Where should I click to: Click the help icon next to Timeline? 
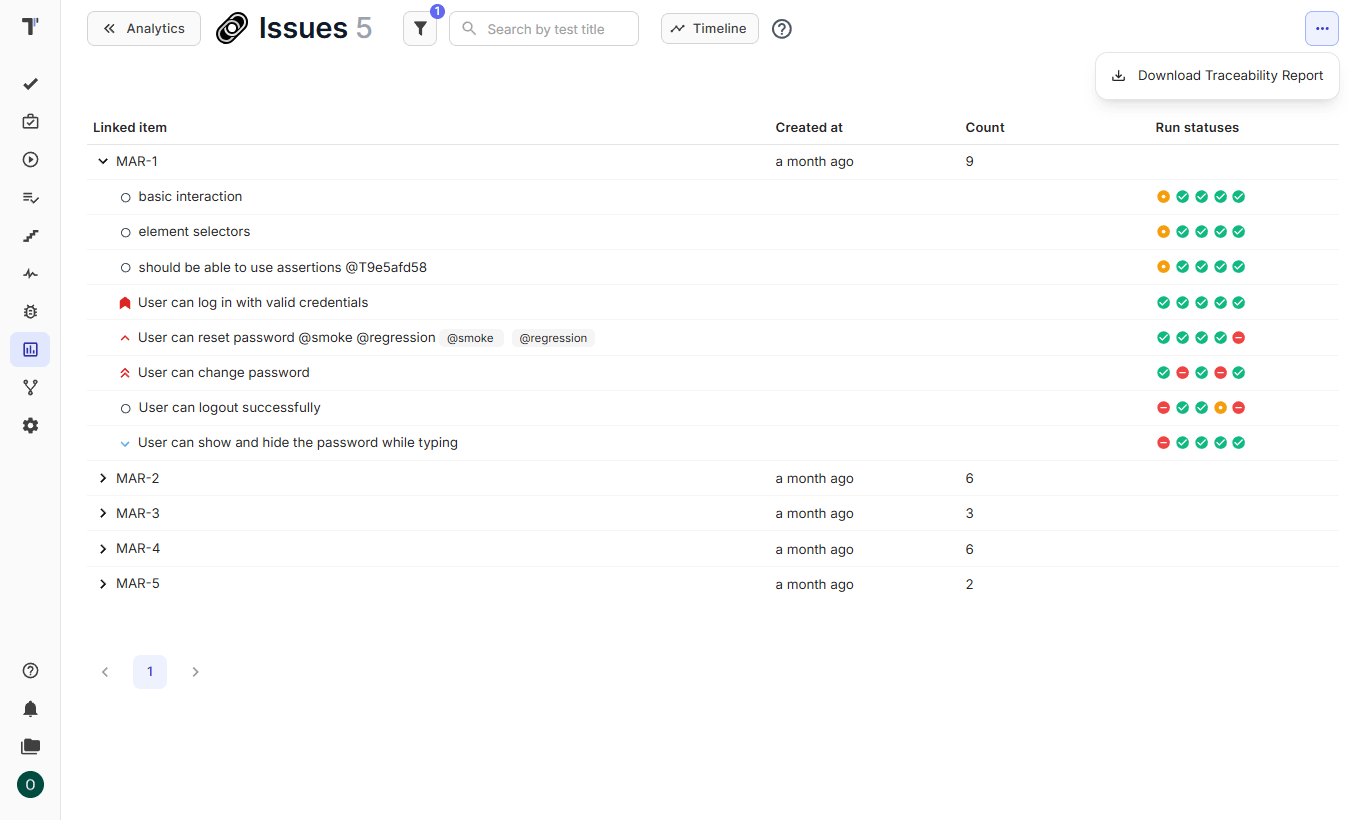(782, 29)
